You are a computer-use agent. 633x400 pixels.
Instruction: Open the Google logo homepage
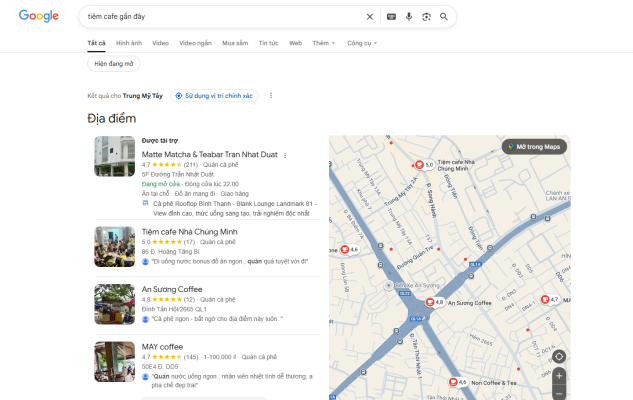pos(38,16)
